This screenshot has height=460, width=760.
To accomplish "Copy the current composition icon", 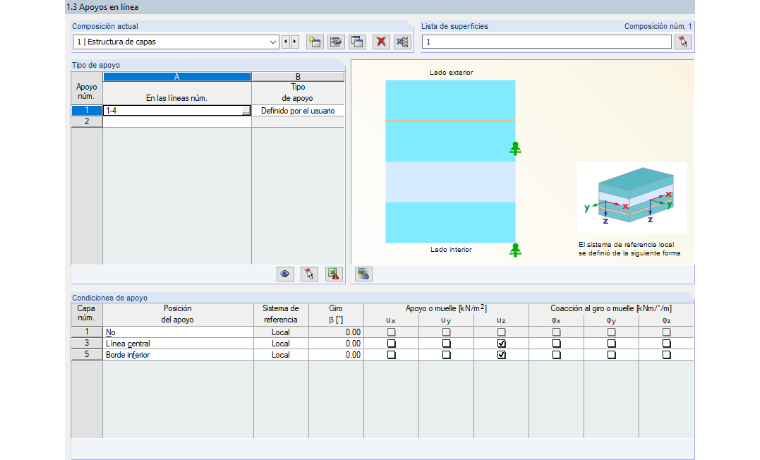I will point(357,42).
